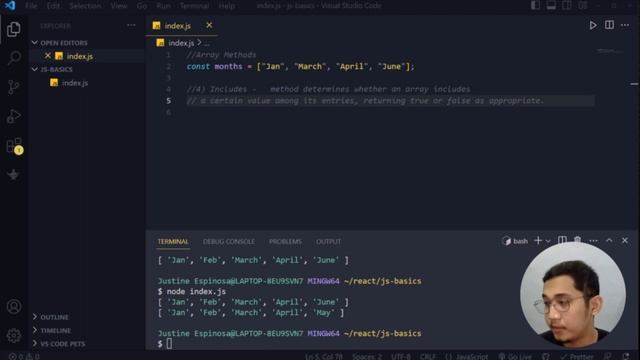Close the terminal panel

tap(625, 240)
